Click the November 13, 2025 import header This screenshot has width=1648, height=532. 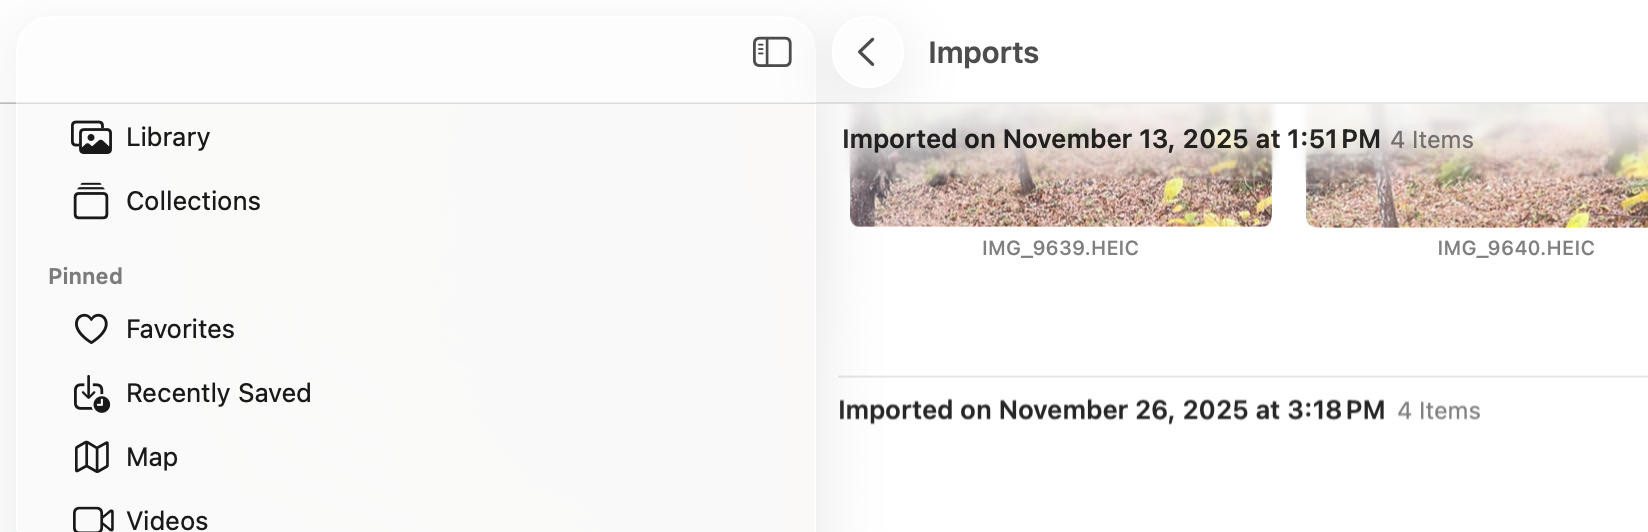(x=1111, y=139)
